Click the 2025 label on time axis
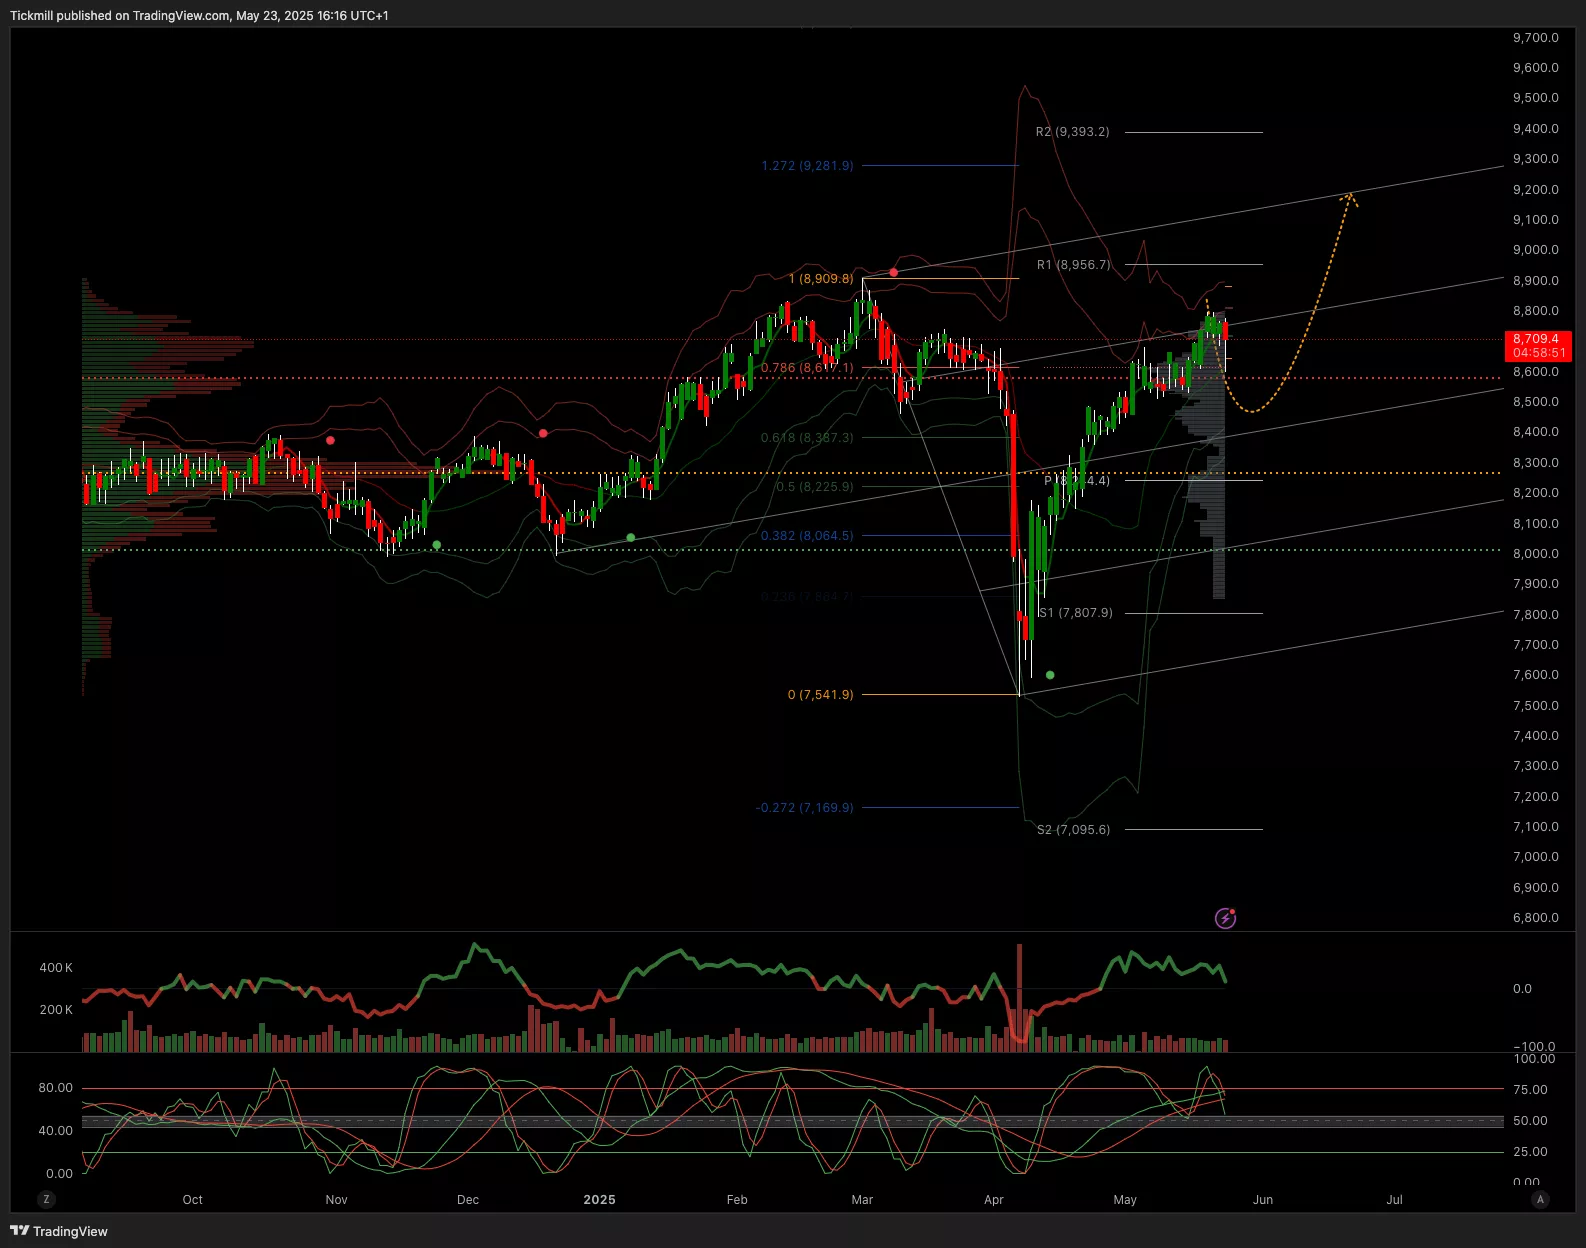The height and width of the screenshot is (1248, 1586). (599, 1199)
